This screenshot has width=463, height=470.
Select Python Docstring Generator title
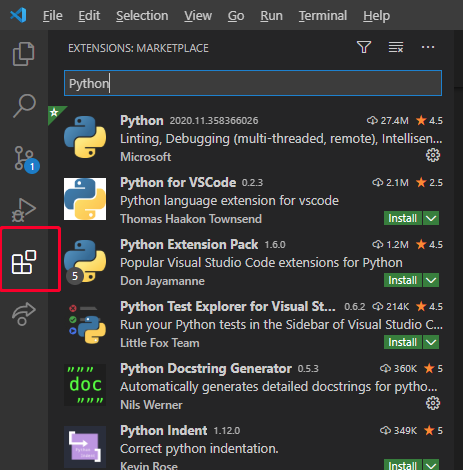206,368
